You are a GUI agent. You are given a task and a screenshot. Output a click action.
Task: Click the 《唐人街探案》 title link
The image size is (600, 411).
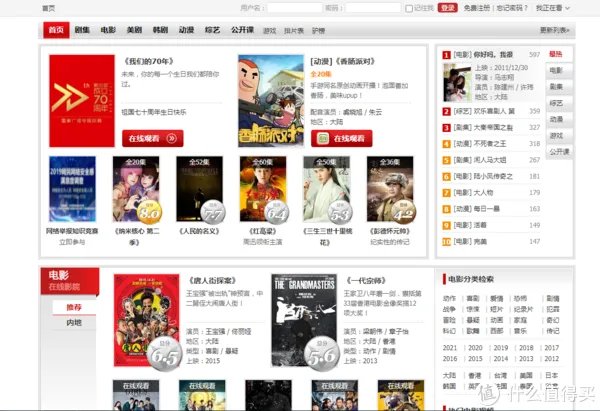[212, 281]
